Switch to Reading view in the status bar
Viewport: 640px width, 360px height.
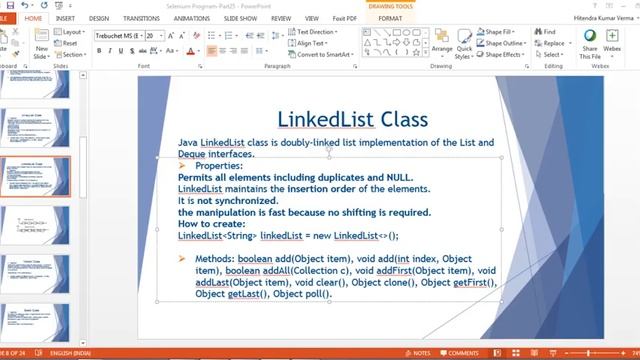click(534, 353)
